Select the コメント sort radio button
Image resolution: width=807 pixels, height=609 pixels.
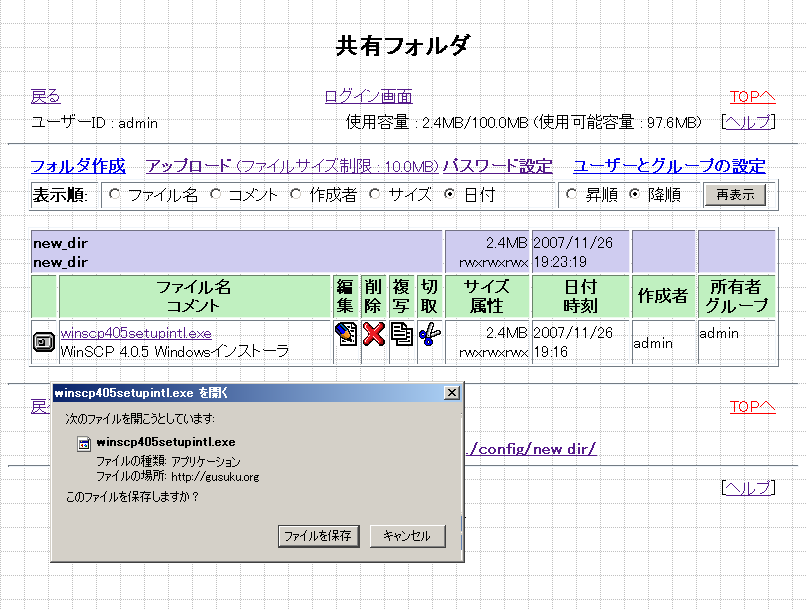(x=216, y=195)
